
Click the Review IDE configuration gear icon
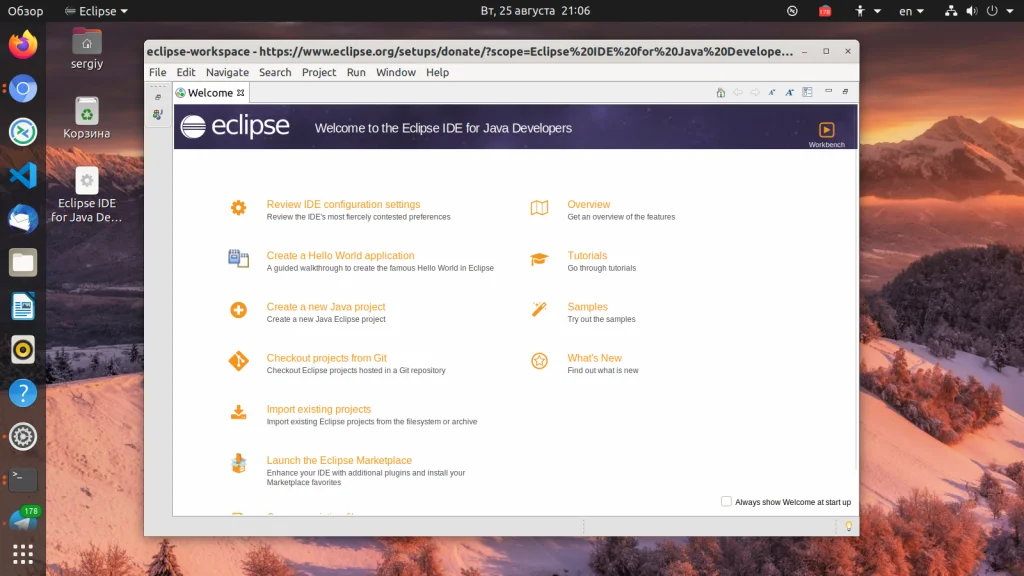click(x=238, y=208)
